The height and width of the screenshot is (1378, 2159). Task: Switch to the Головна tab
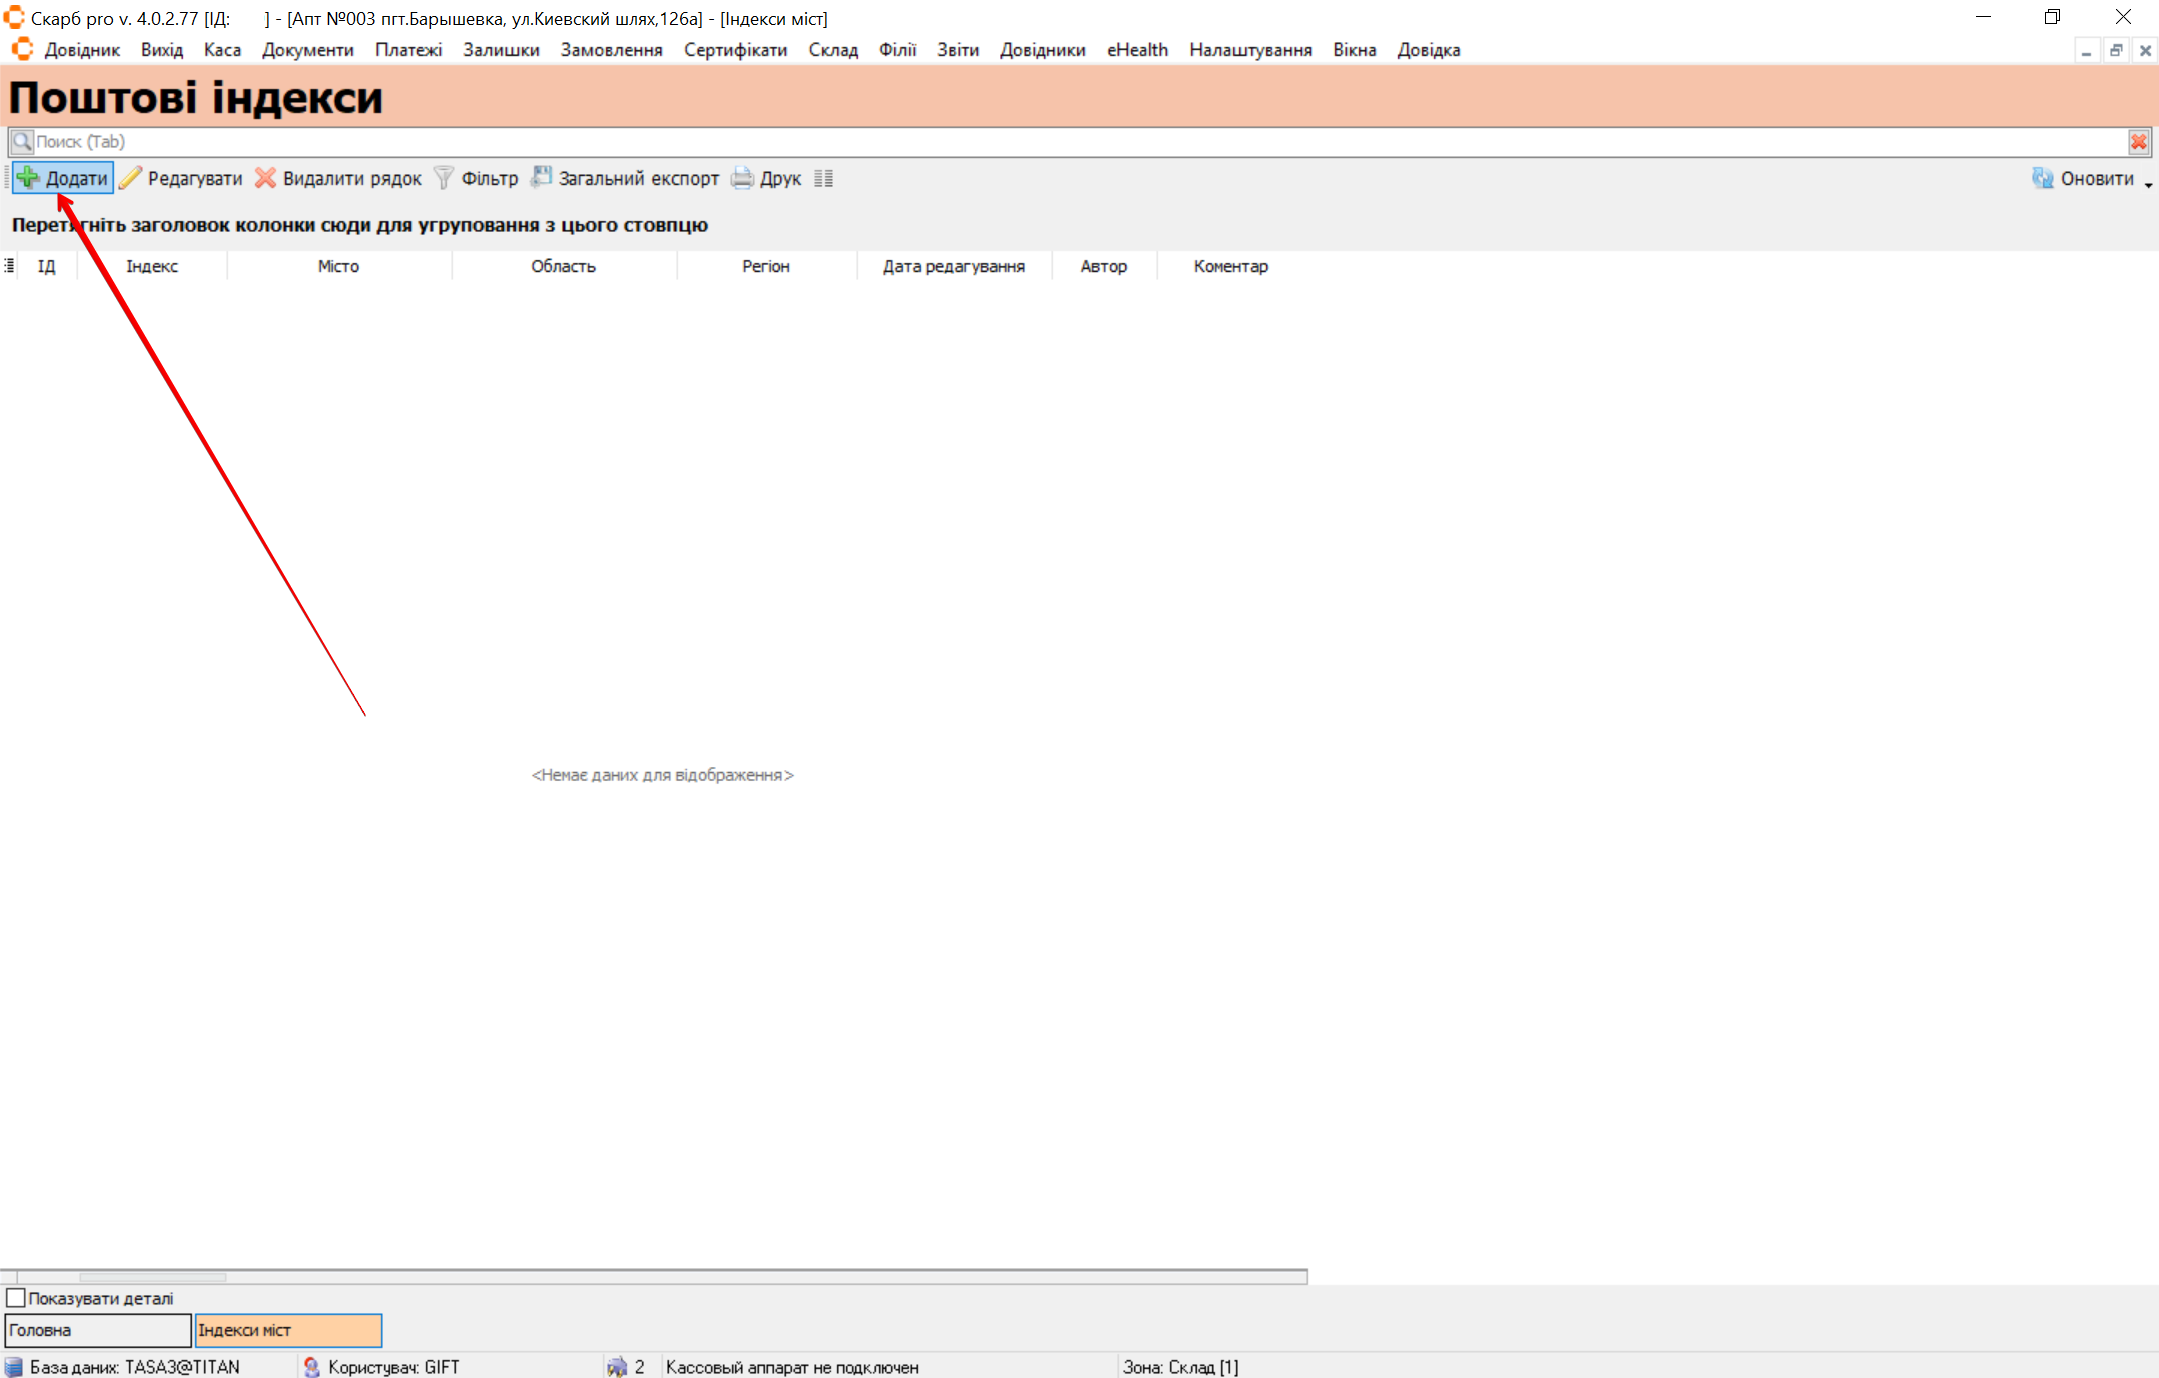click(97, 1330)
